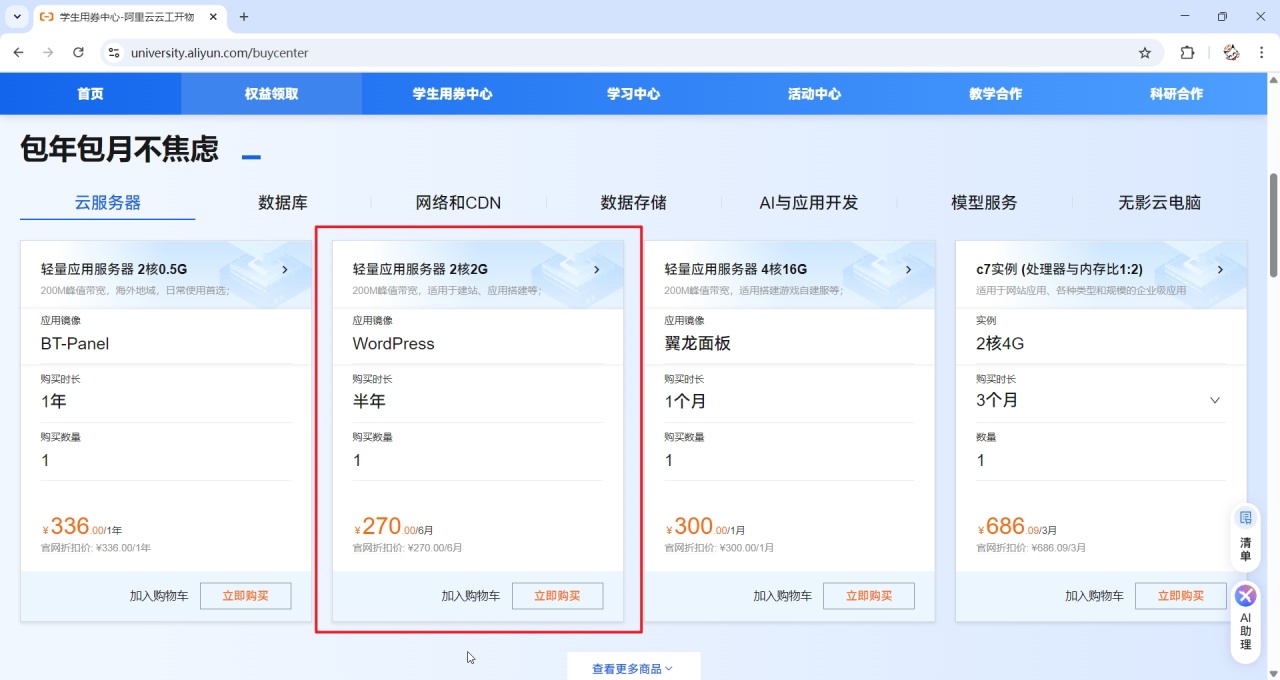This screenshot has height=680, width=1280.
Task: Go back to the previous page
Action: (x=18, y=53)
